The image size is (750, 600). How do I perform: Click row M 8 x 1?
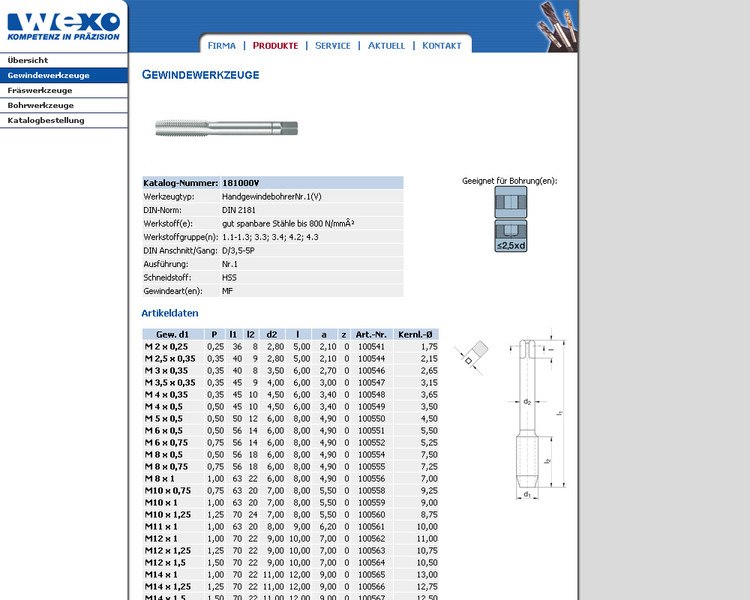(290, 478)
